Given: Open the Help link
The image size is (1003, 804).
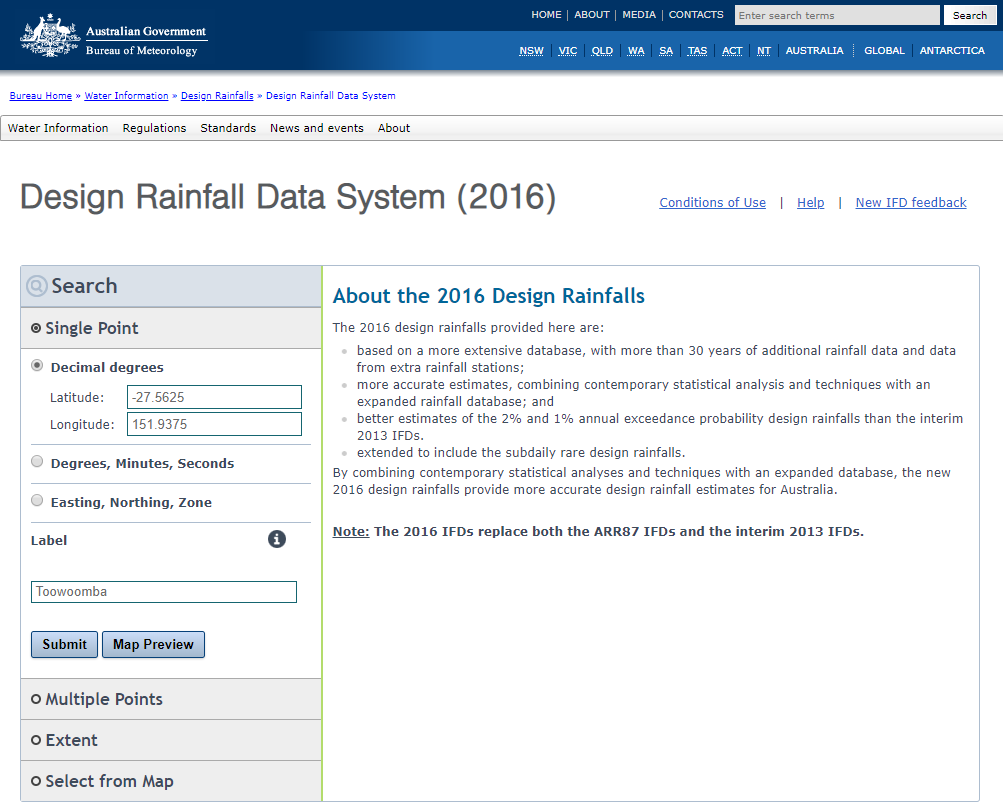Looking at the screenshot, I should point(810,203).
